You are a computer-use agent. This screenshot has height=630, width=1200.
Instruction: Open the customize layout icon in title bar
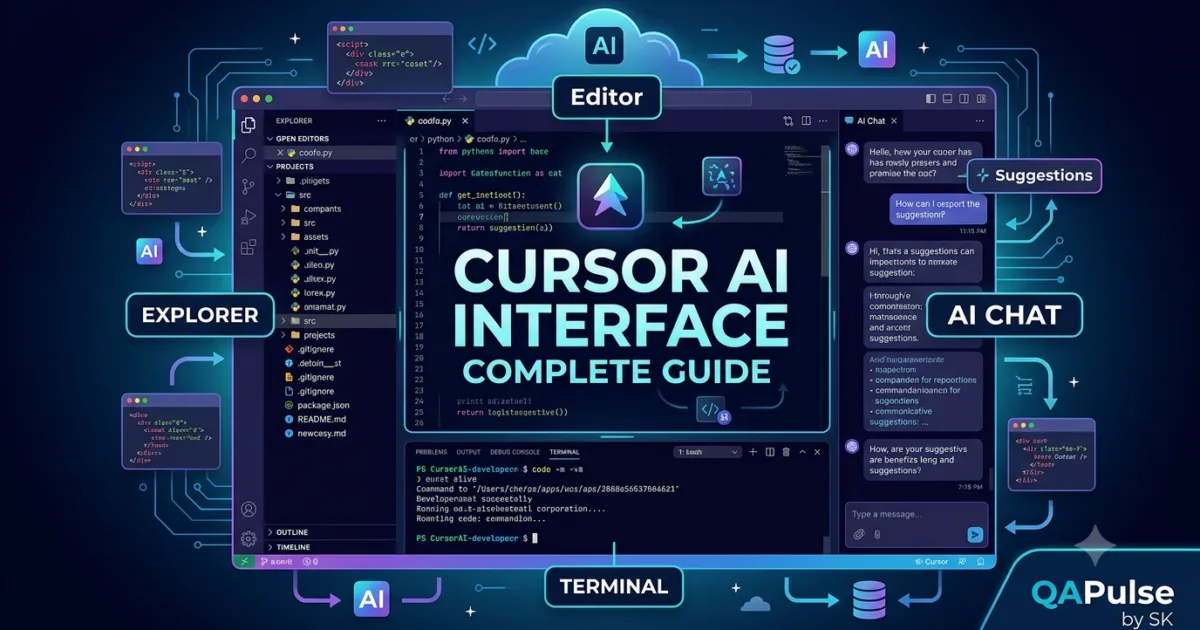click(x=981, y=98)
